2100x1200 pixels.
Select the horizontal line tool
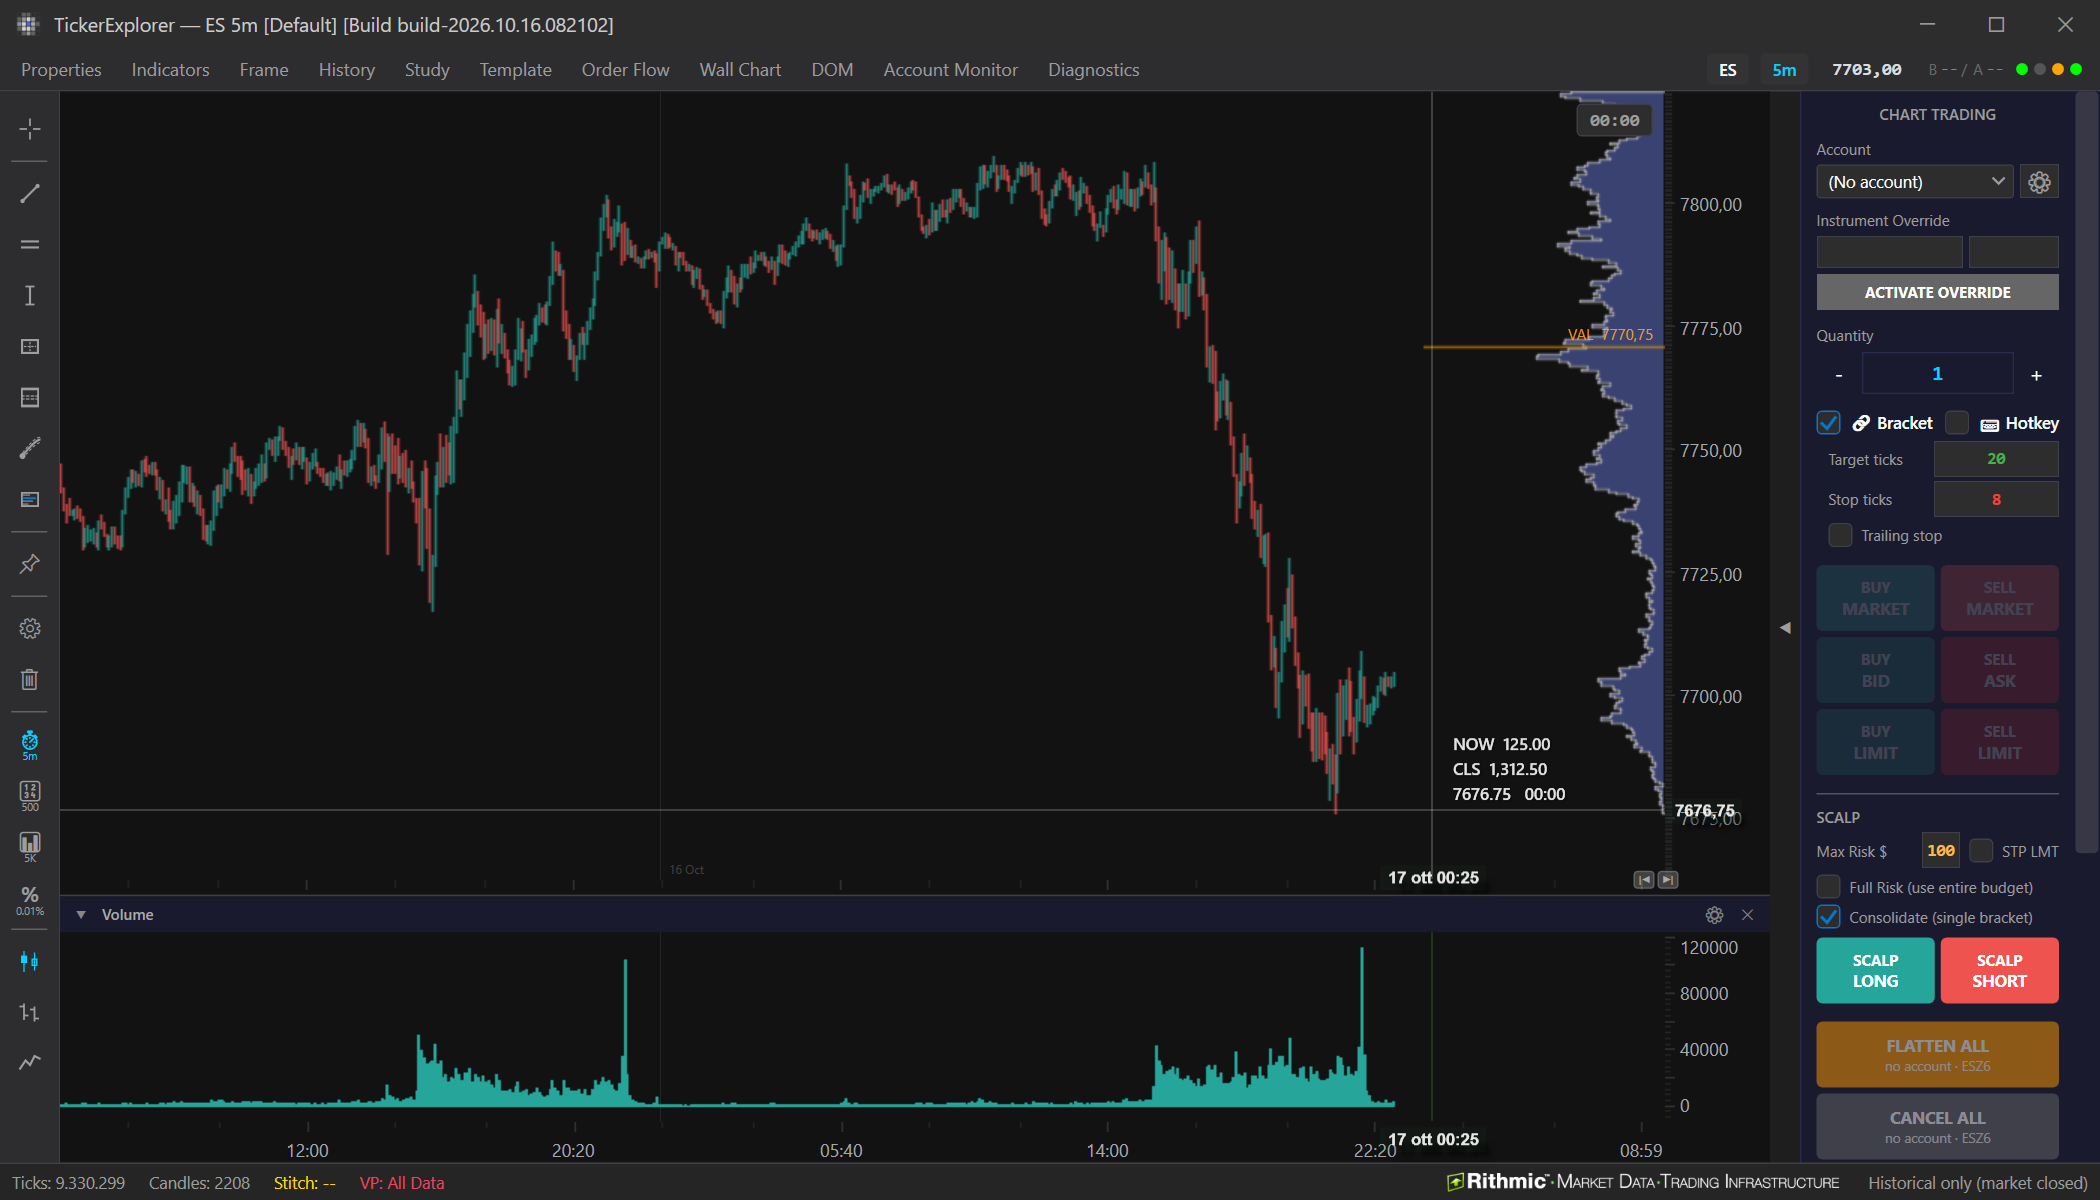(x=30, y=244)
